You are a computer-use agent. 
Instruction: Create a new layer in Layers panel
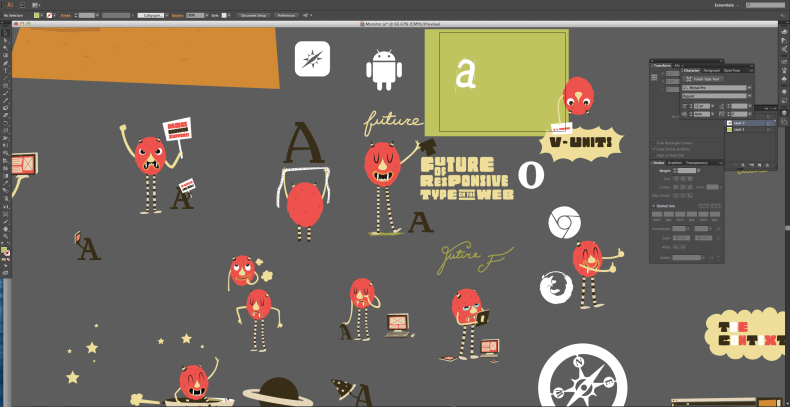pyautogui.click(x=759, y=165)
